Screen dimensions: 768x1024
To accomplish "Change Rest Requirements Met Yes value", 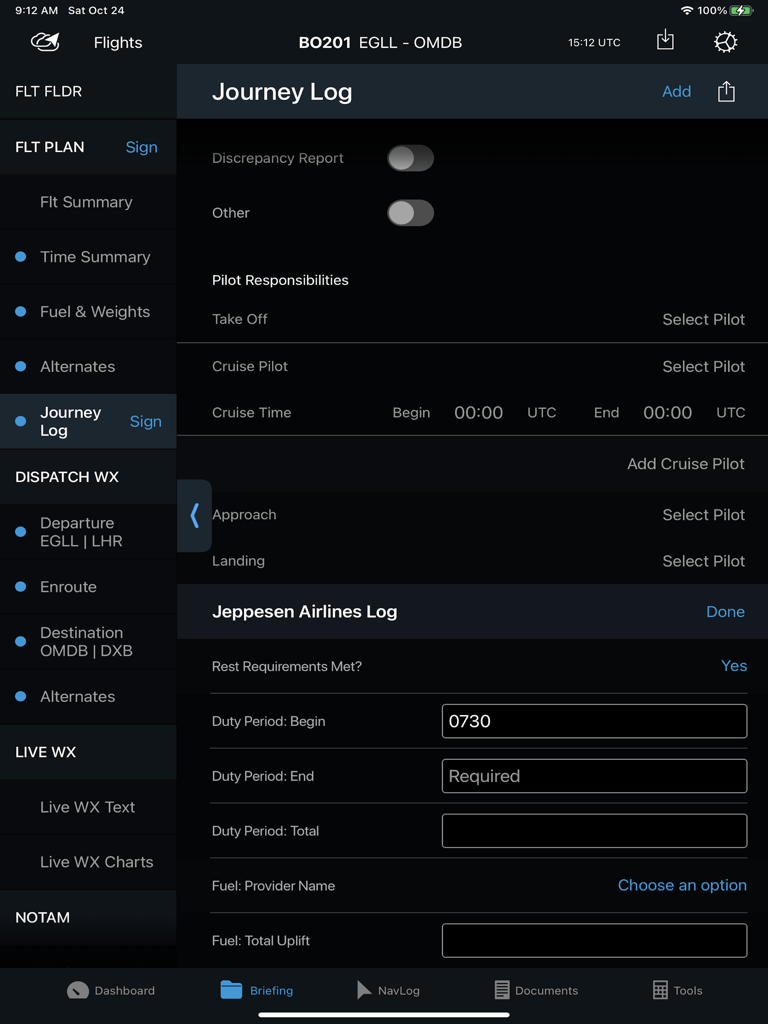I will pos(734,665).
